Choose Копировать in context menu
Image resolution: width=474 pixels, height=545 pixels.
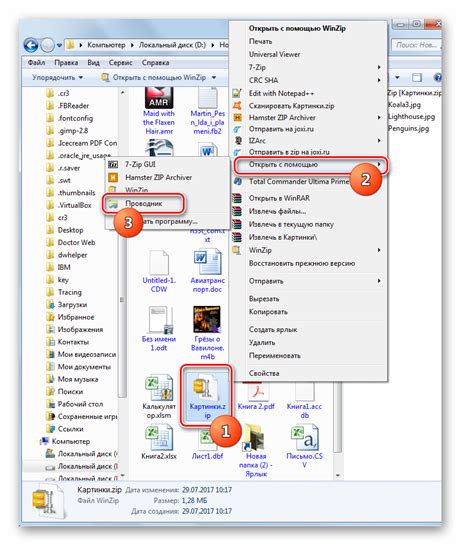tap(268, 312)
